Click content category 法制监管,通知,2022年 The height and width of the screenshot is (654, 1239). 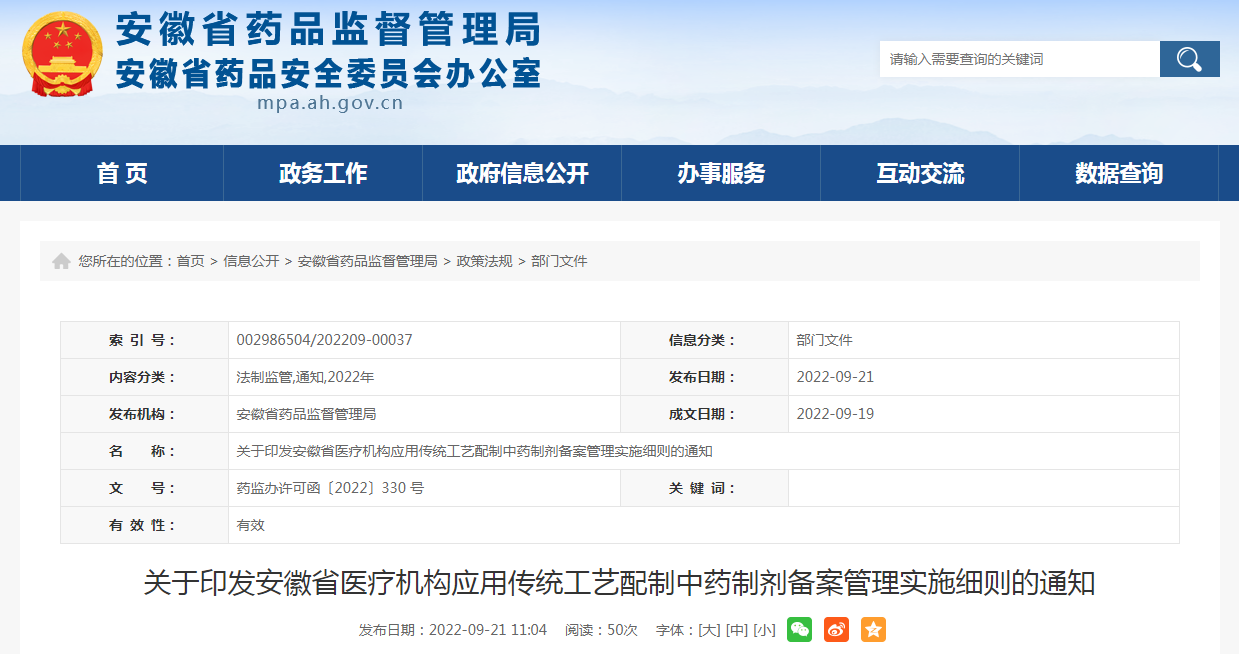305,377
